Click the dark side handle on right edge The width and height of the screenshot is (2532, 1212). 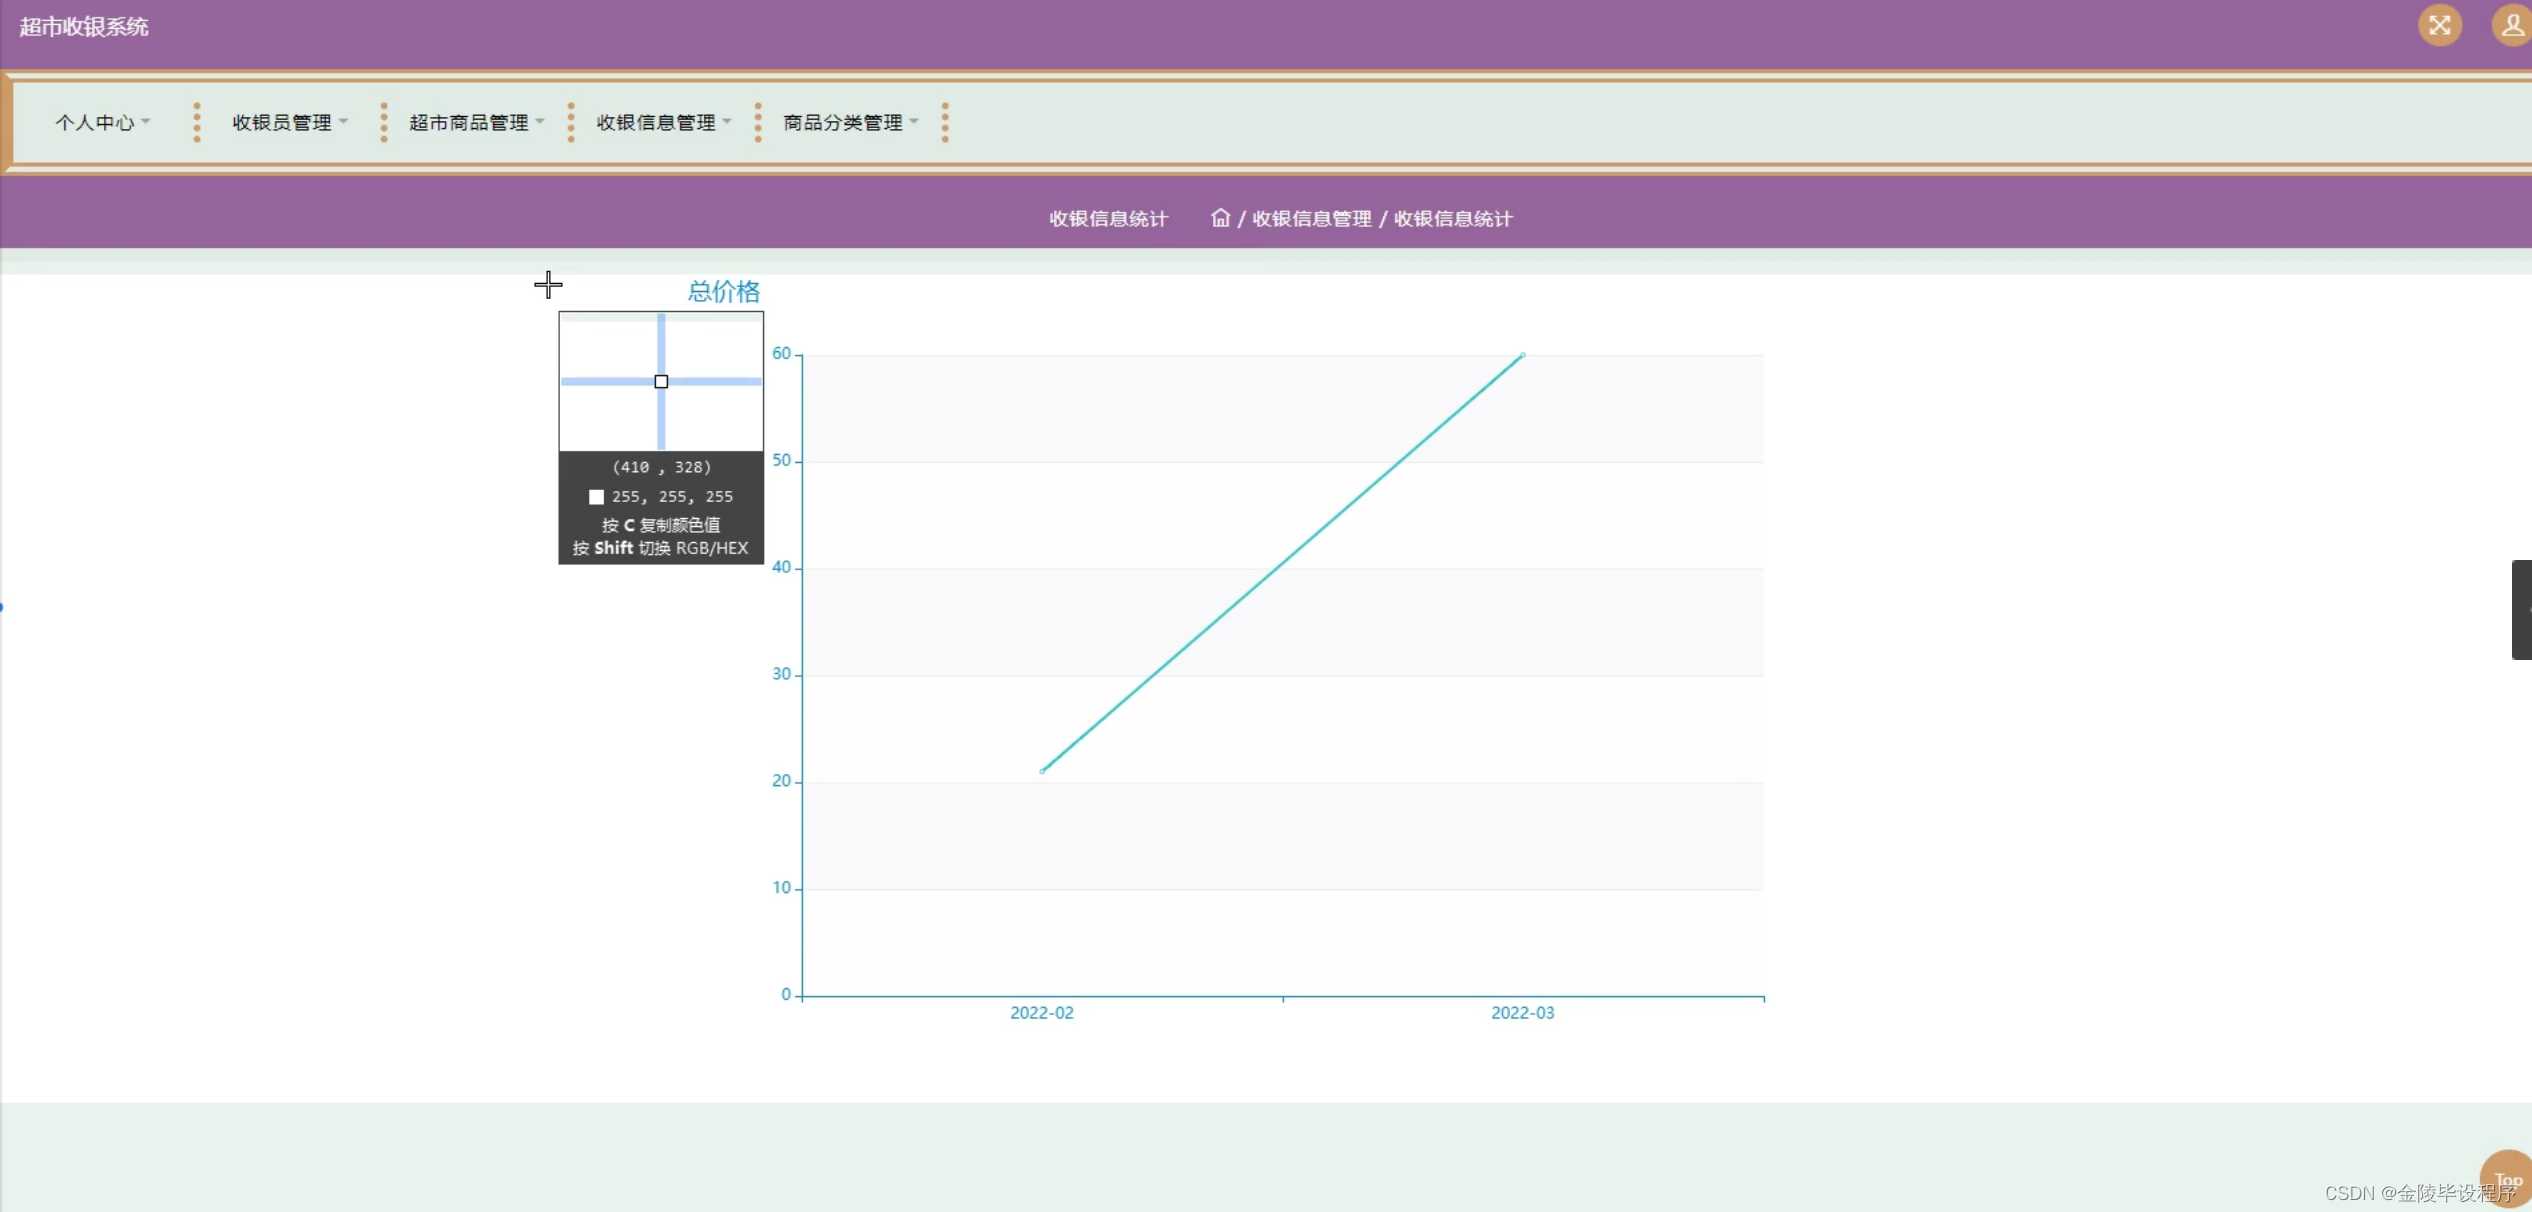coord(2521,609)
